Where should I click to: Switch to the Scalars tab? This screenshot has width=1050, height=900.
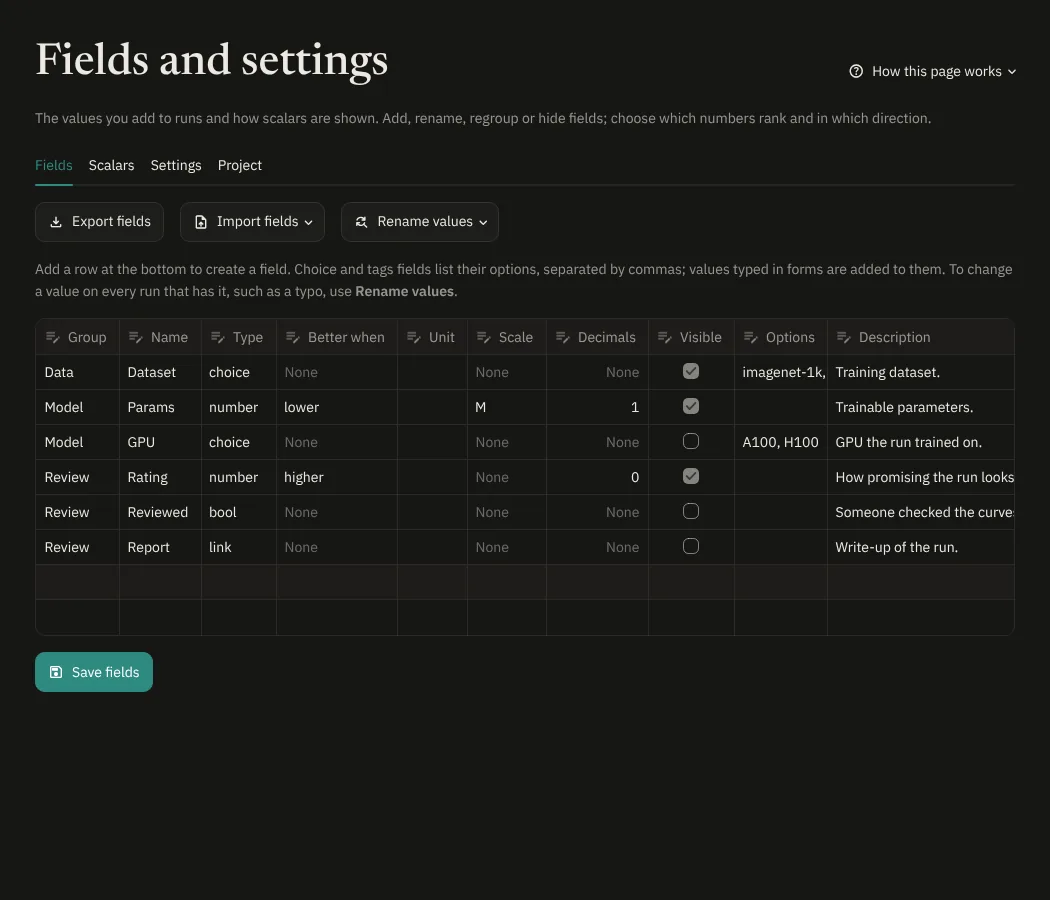111,165
